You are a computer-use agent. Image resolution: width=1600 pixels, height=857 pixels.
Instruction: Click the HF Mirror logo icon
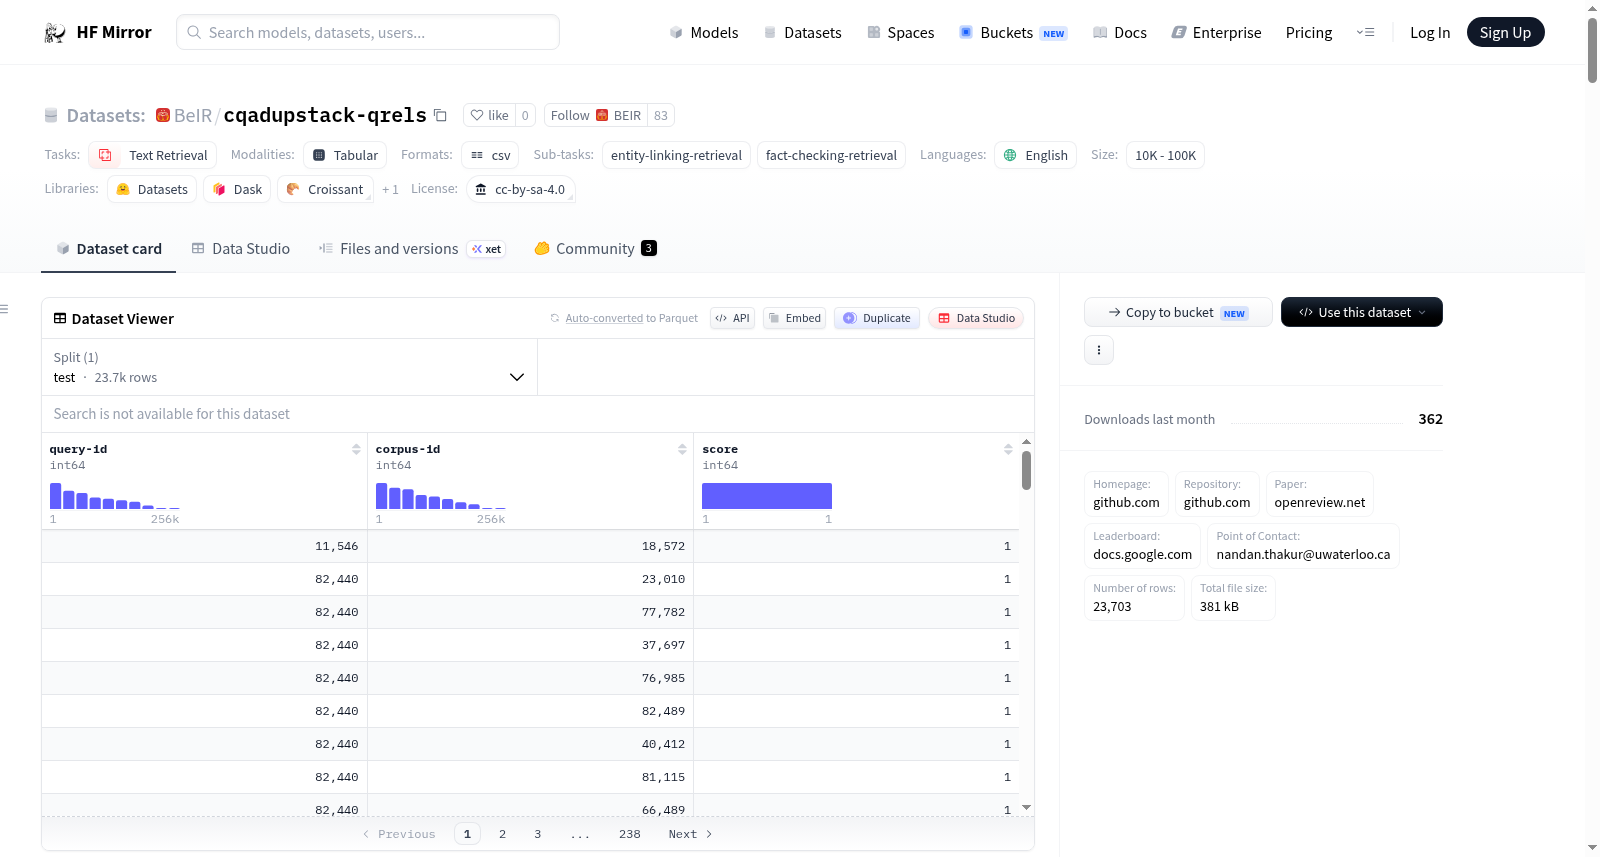[55, 33]
